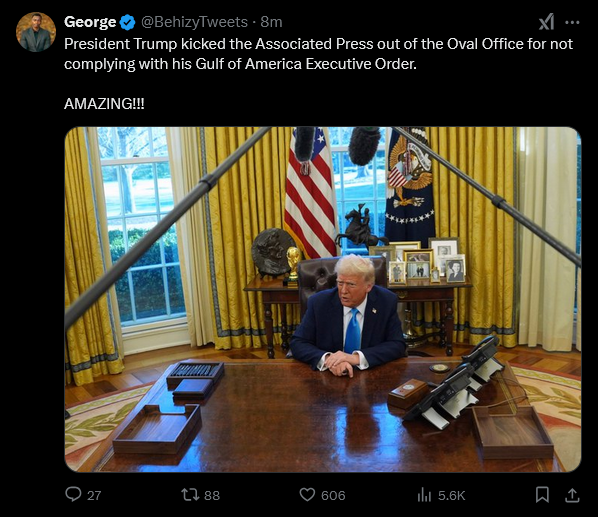Open the Oval Office photo
The image size is (598, 517).
pyautogui.click(x=323, y=299)
